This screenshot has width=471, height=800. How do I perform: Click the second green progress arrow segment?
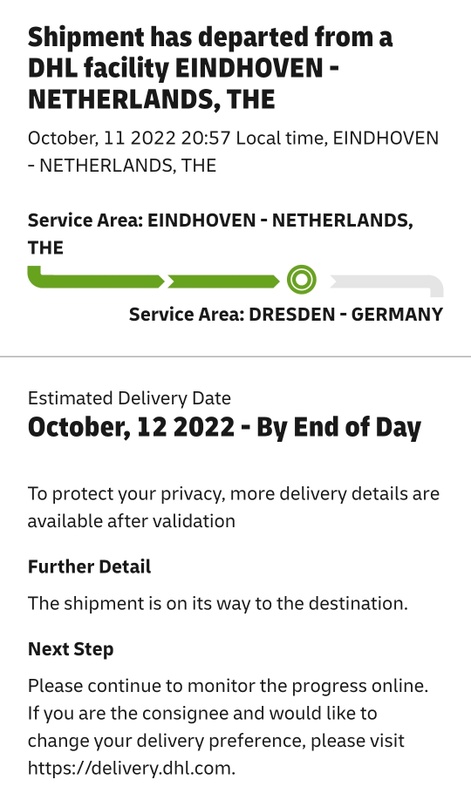coord(224,282)
